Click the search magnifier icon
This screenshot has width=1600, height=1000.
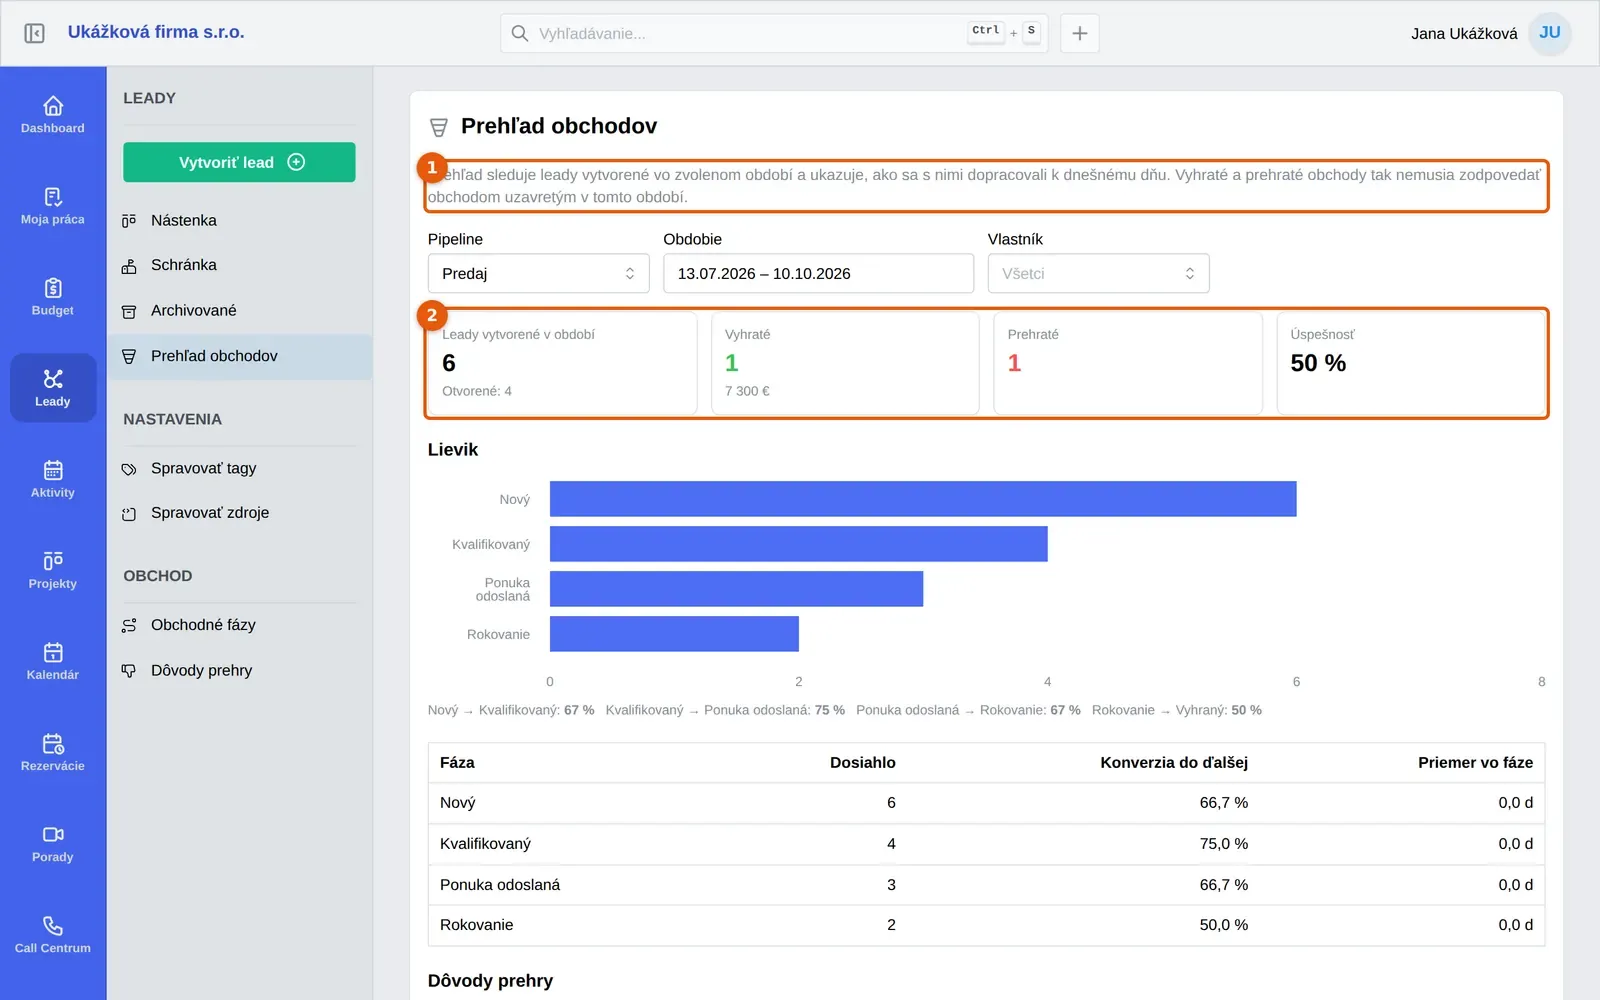coord(520,33)
